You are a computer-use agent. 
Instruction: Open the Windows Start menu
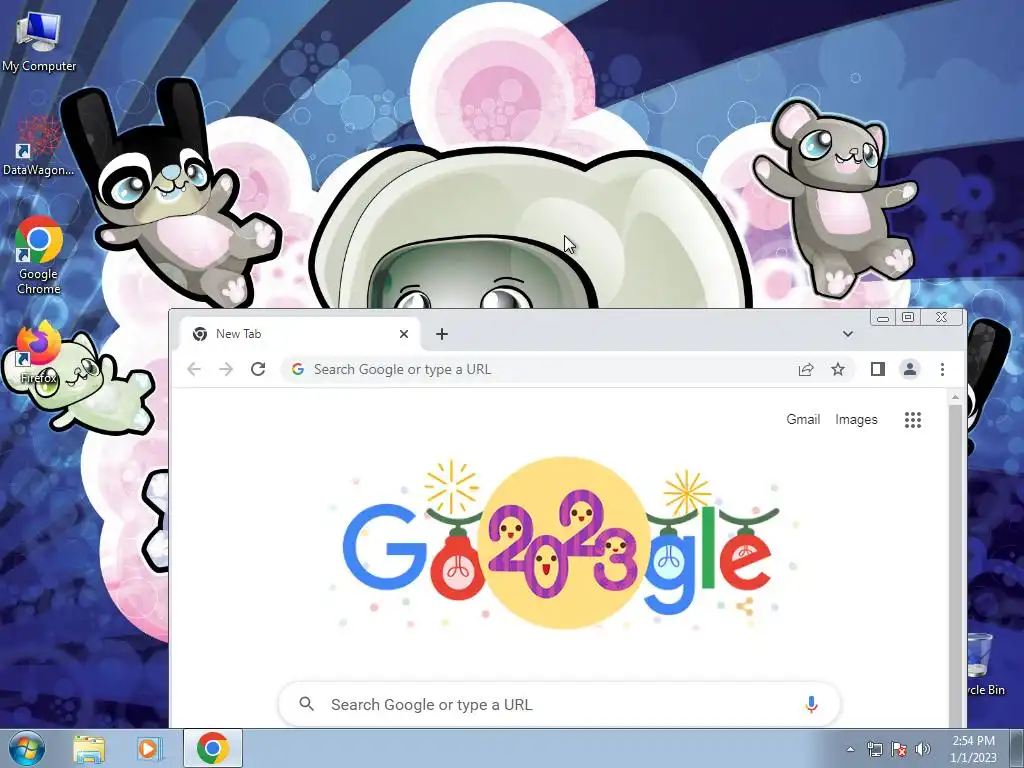point(26,748)
